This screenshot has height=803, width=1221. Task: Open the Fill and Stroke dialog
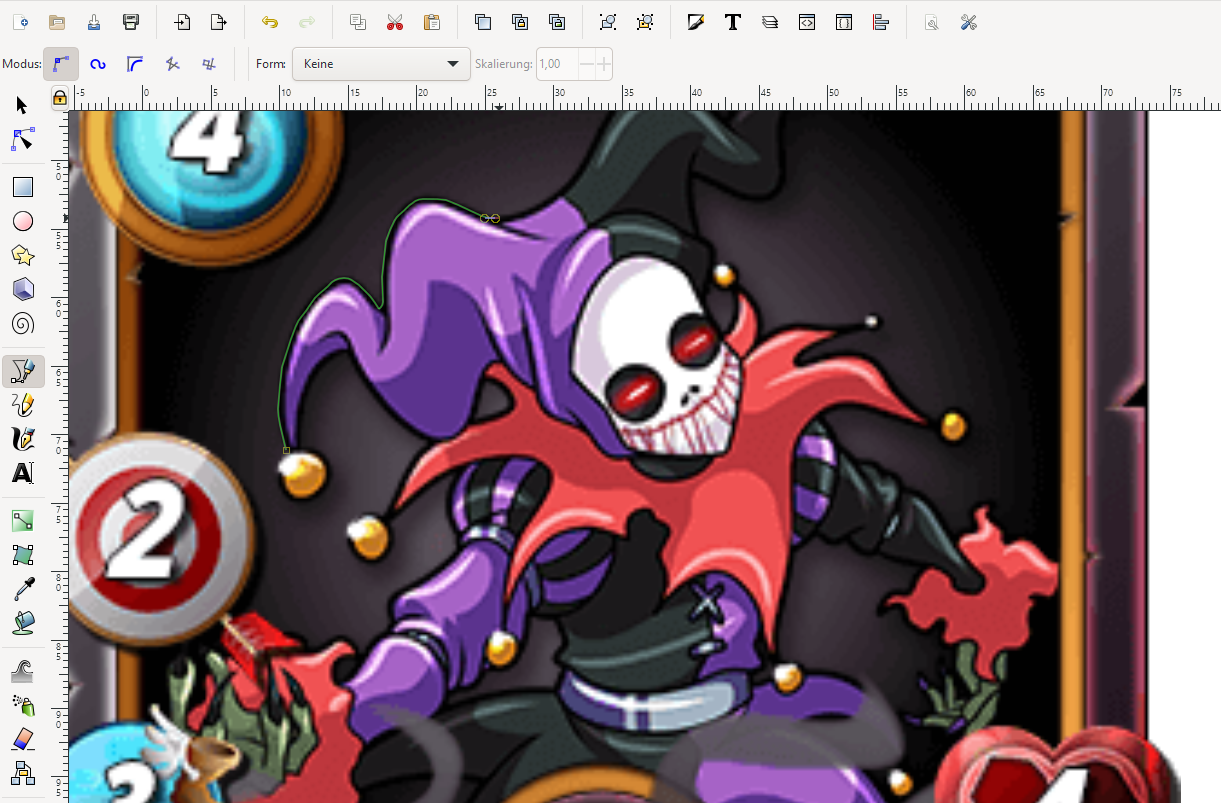pyautogui.click(x=696, y=22)
